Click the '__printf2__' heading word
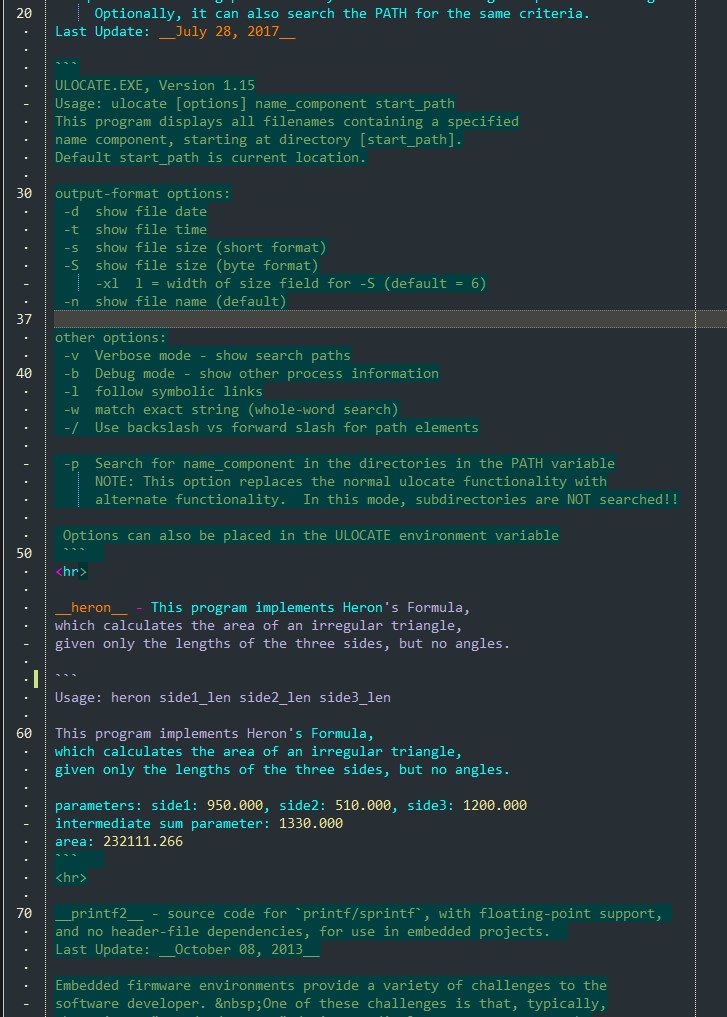This screenshot has height=1017, width=727. click(99, 914)
